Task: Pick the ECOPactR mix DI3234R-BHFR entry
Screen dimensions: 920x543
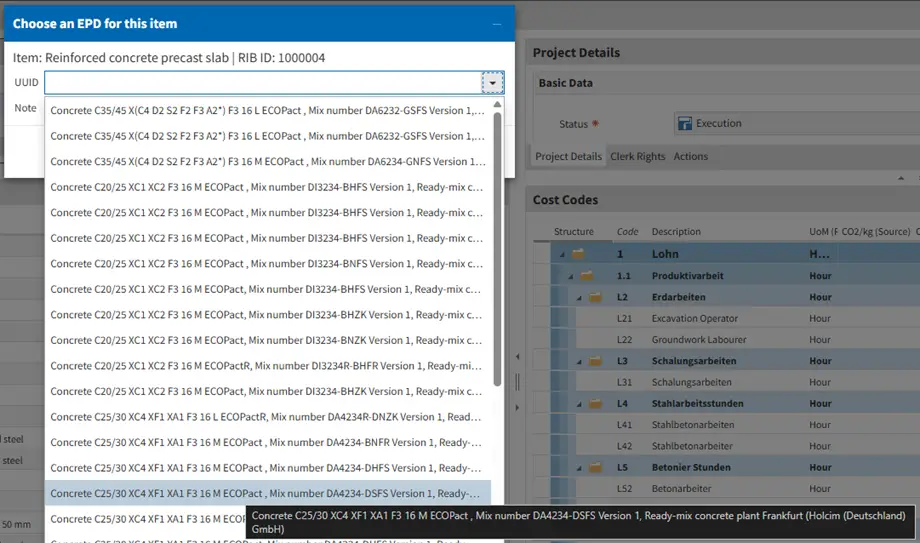Action: point(266,366)
